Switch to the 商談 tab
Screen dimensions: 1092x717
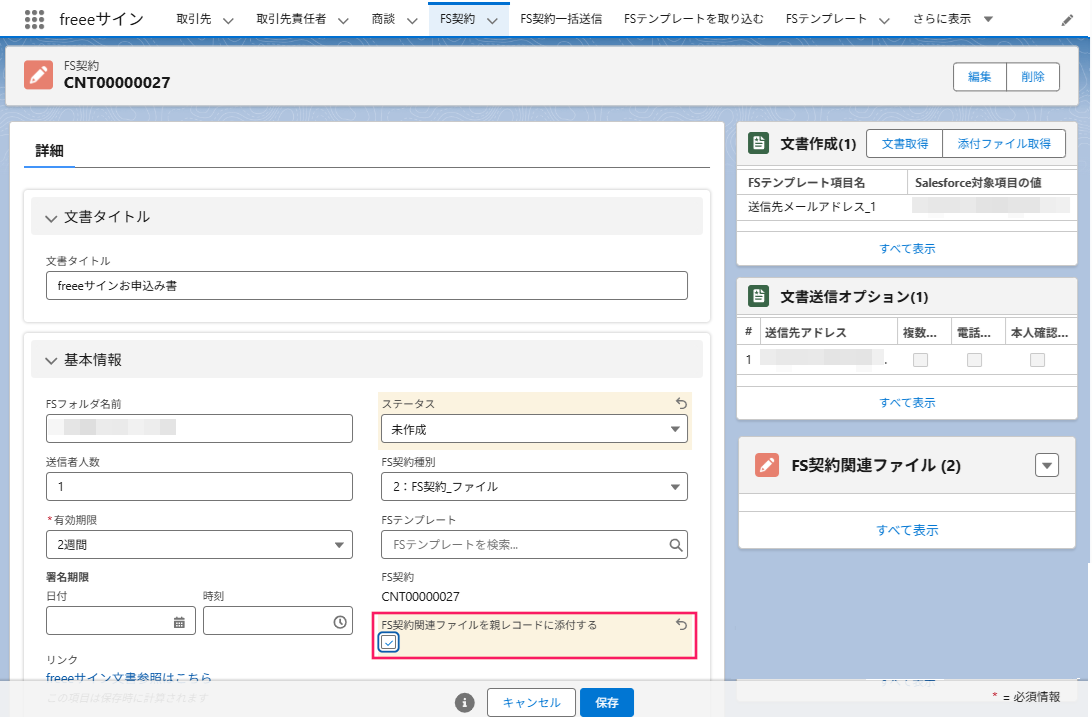tap(383, 19)
